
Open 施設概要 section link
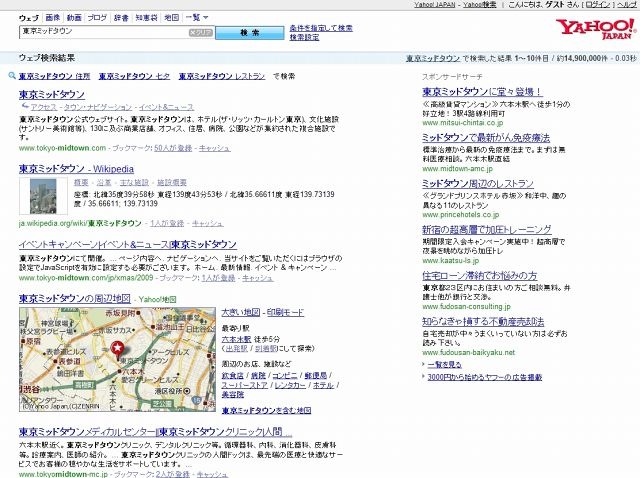172,182
